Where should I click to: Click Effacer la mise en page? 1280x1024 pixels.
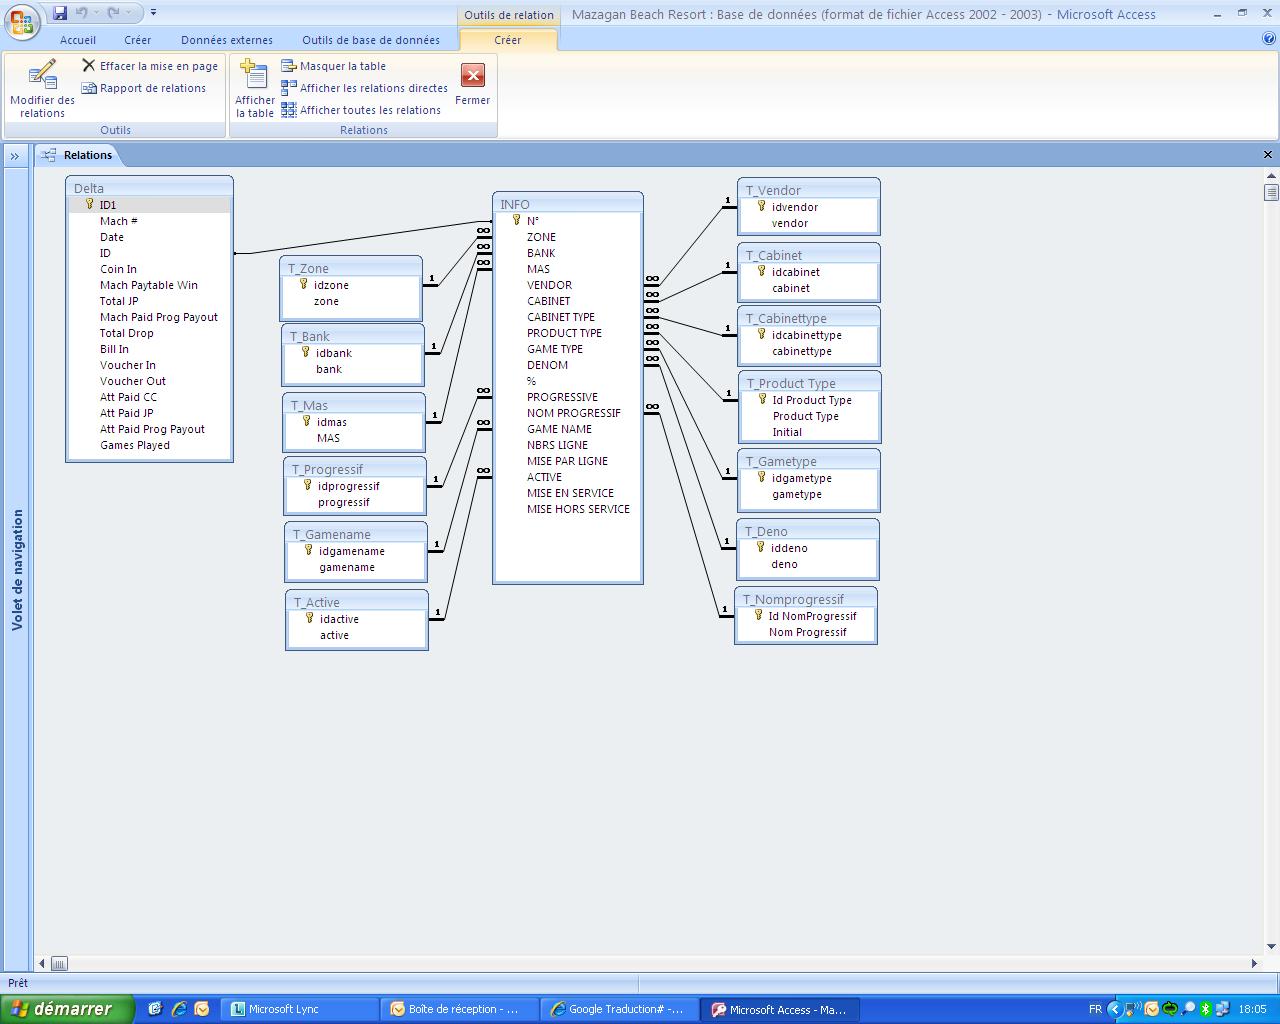coord(150,66)
